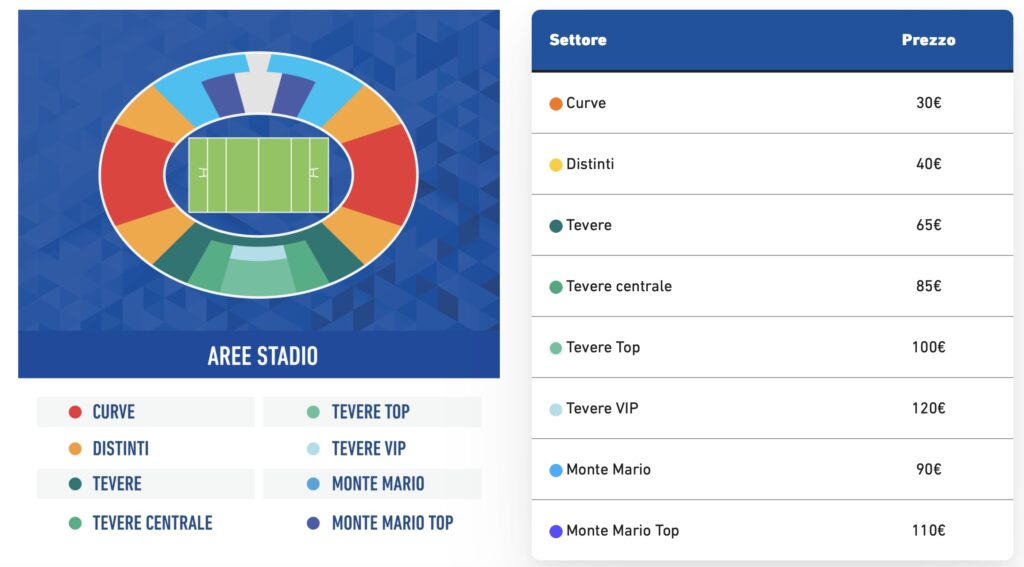Click the AREE STADIO title banner

coord(262,355)
